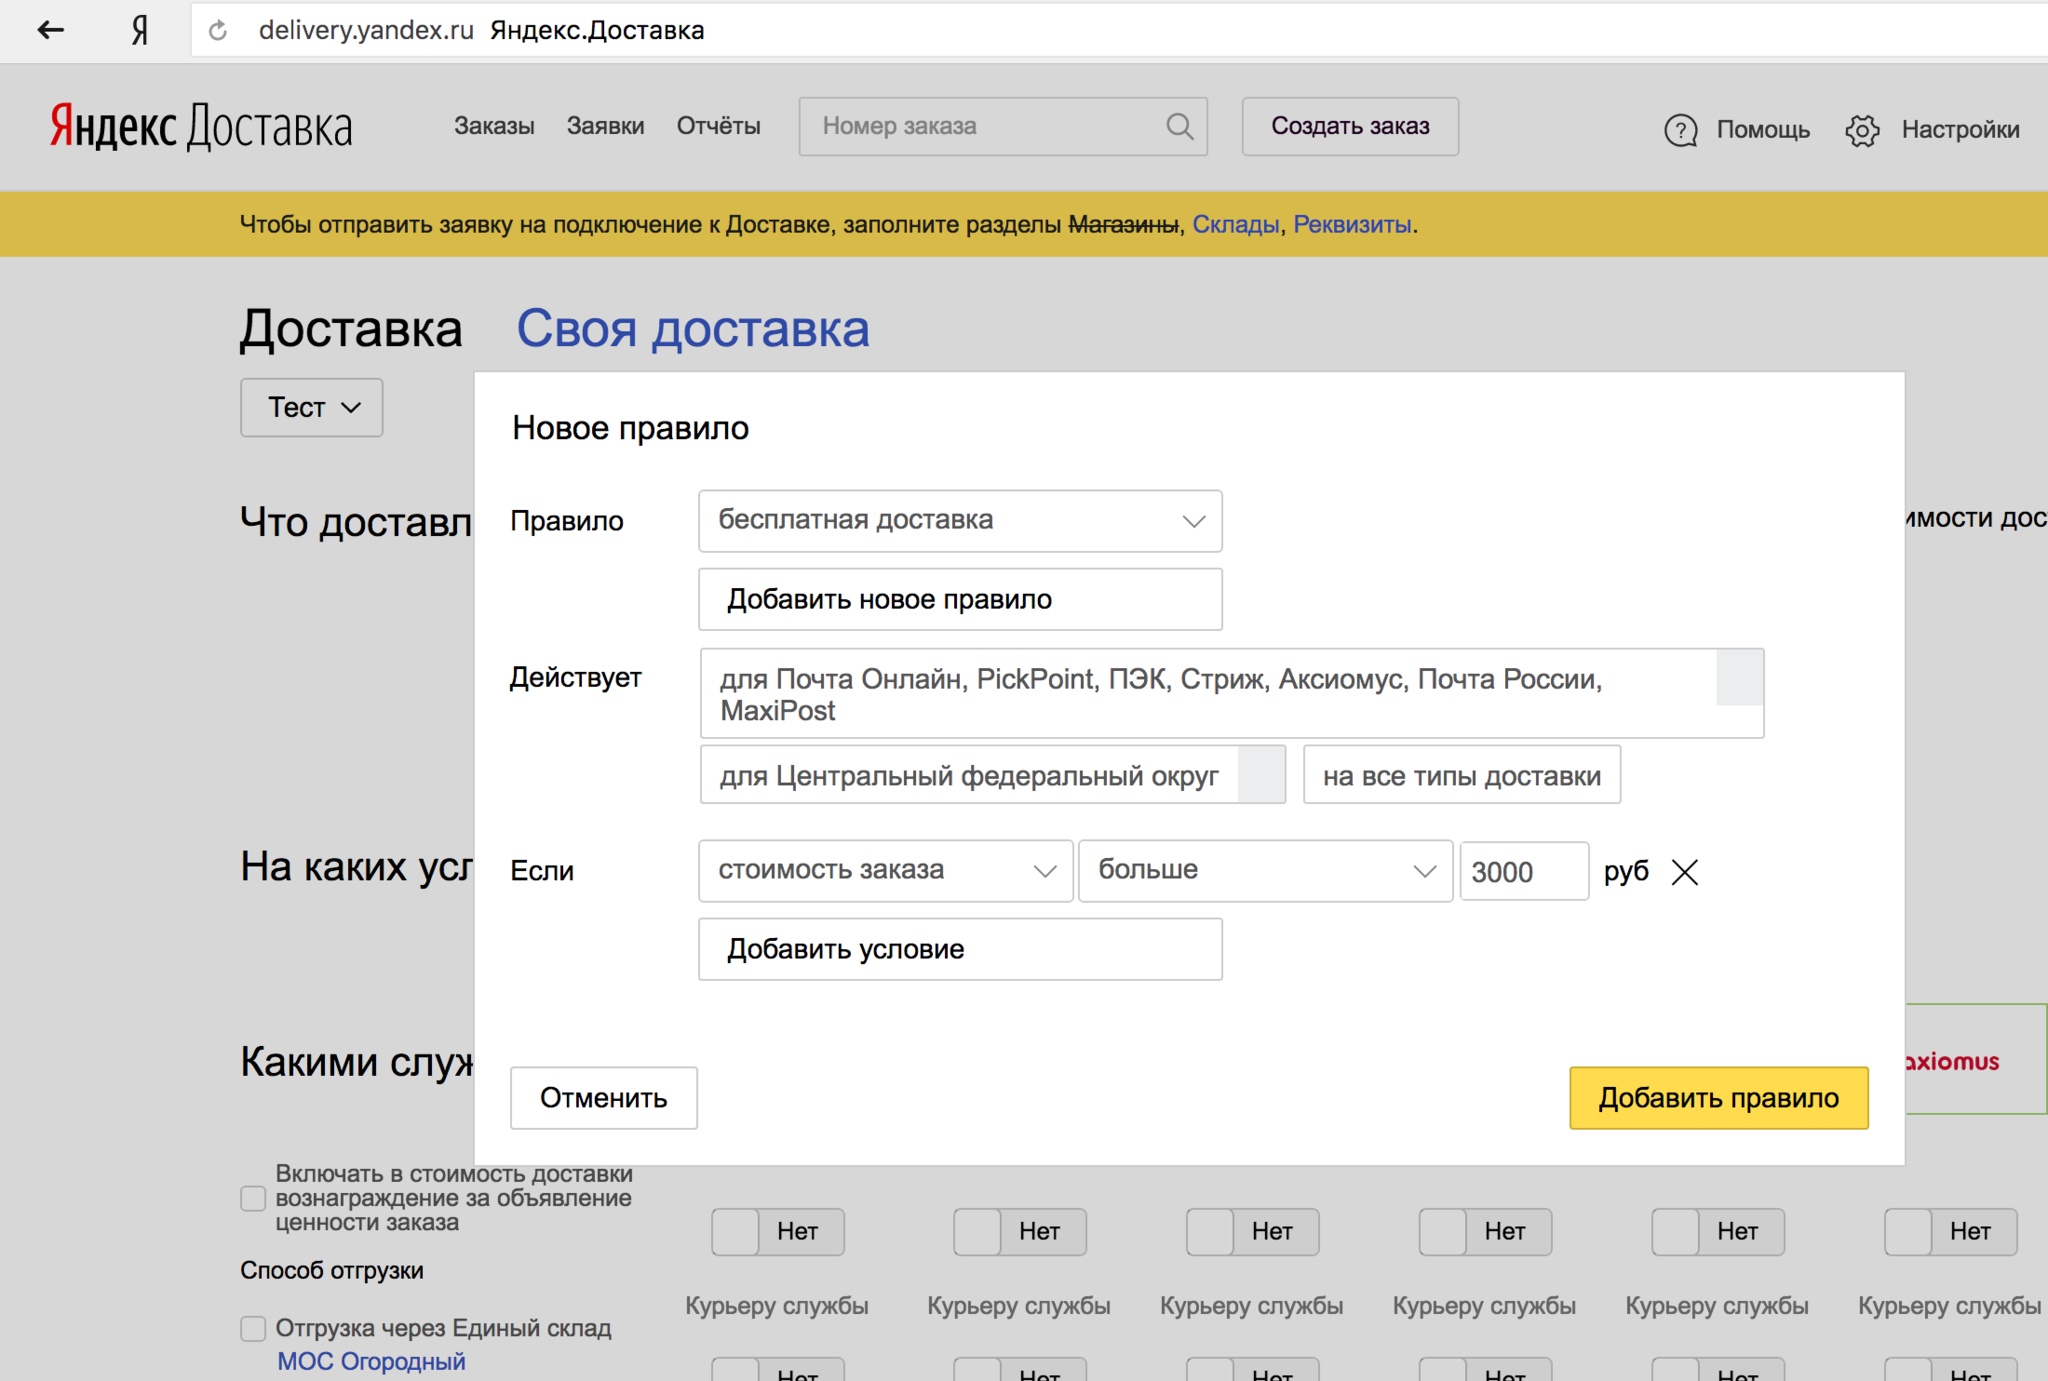This screenshot has height=1381, width=2048.
Task: Toggle the fourth Нет switch in the declared-value row
Action: click(x=1485, y=1232)
